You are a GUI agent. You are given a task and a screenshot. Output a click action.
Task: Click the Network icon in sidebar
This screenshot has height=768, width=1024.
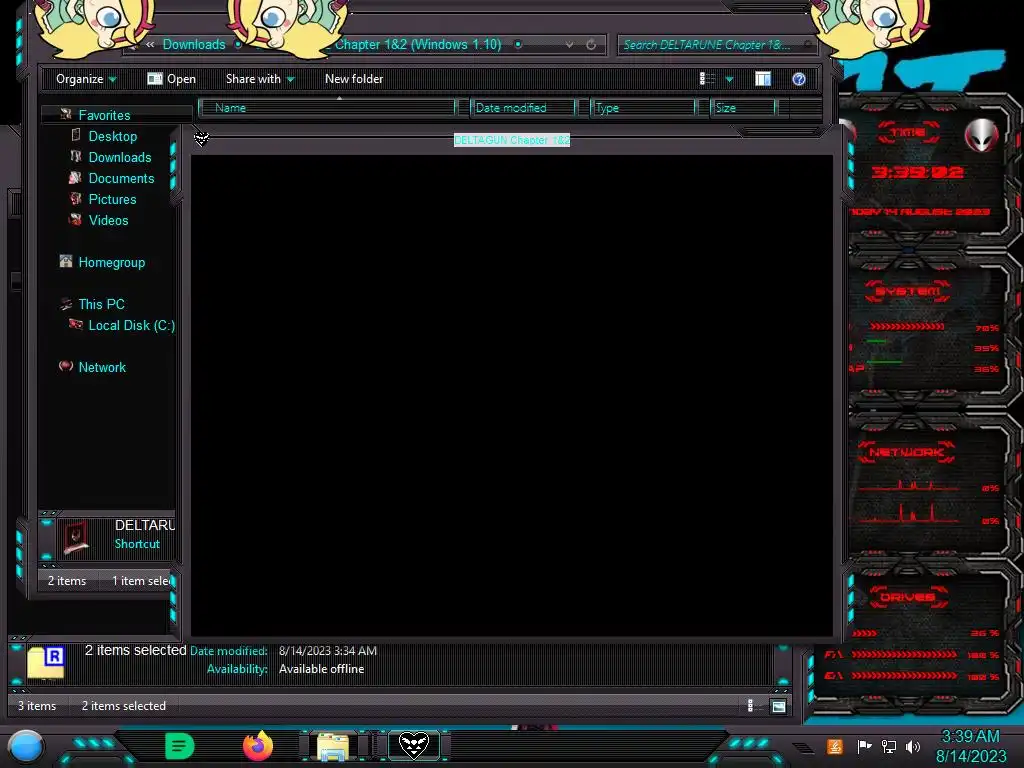66,366
